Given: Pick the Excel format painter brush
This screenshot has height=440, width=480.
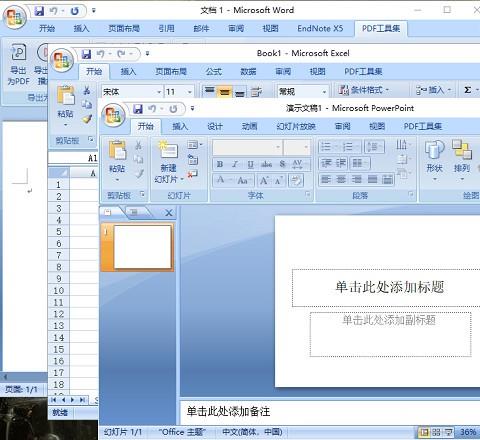Looking at the screenshot, I should 87,119.
